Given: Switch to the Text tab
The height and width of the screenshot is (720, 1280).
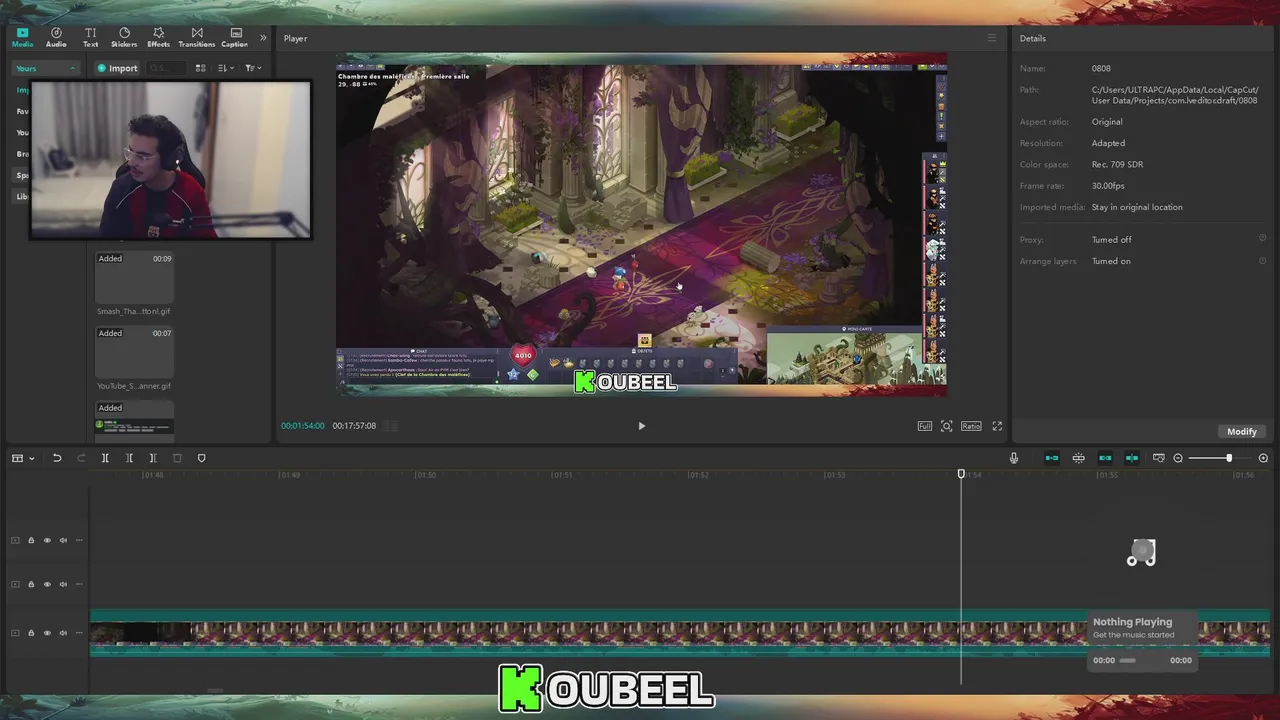Looking at the screenshot, I should (x=90, y=38).
